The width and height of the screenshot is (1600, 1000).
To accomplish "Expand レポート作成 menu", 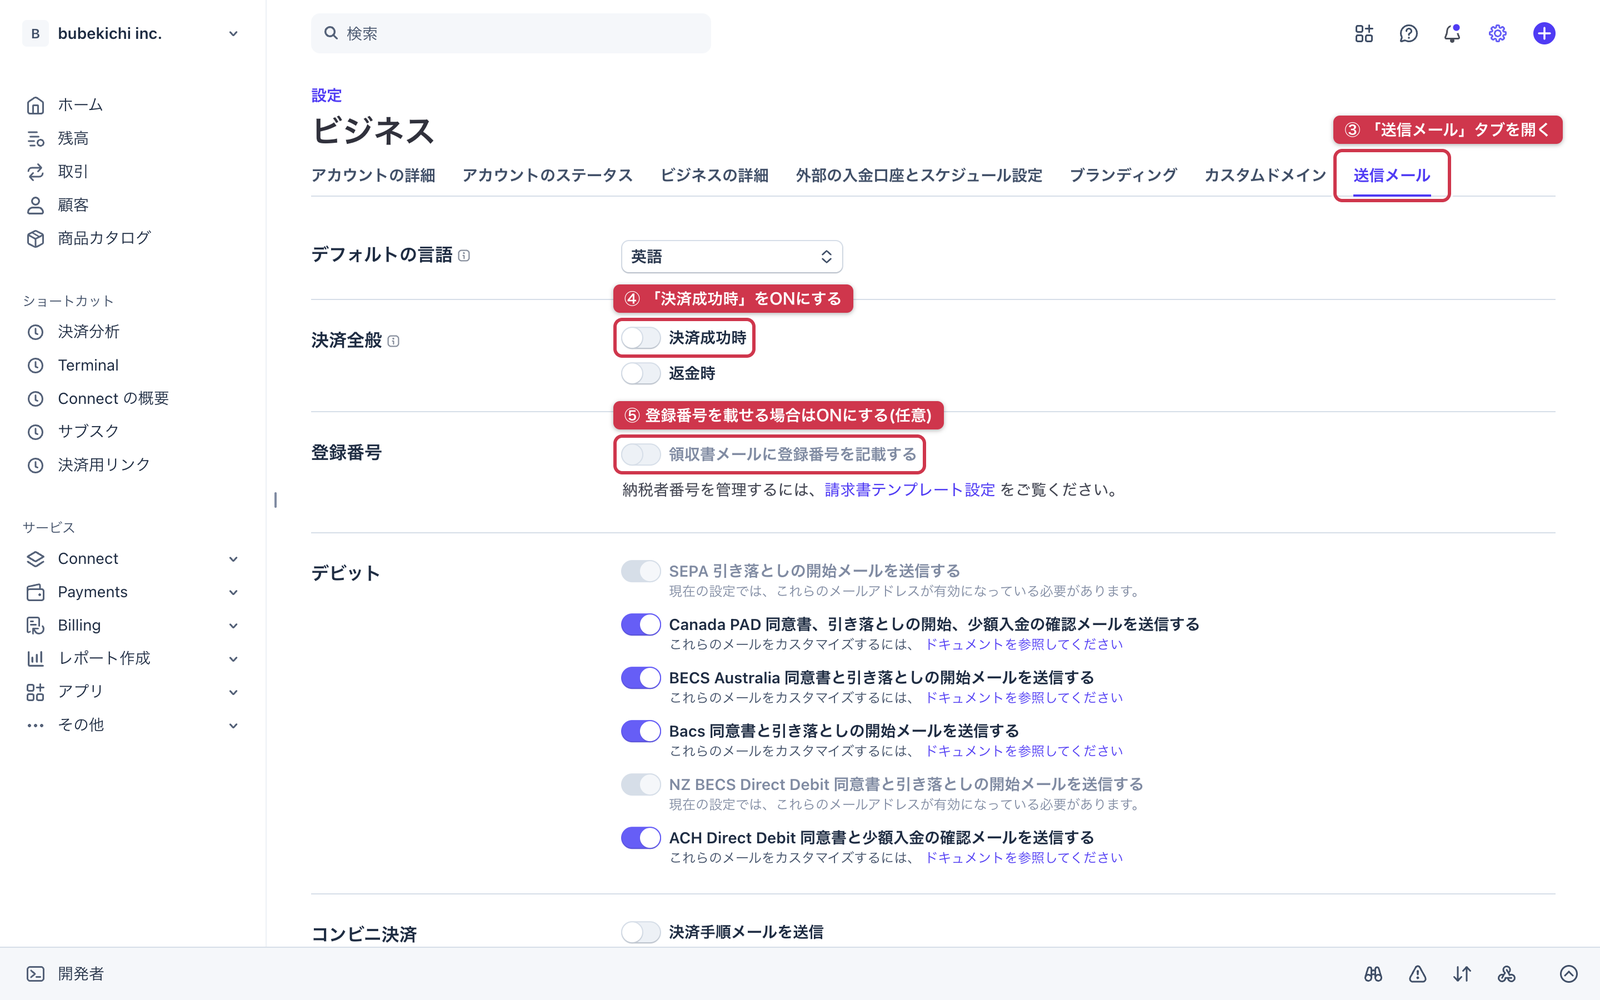I will click(x=132, y=658).
